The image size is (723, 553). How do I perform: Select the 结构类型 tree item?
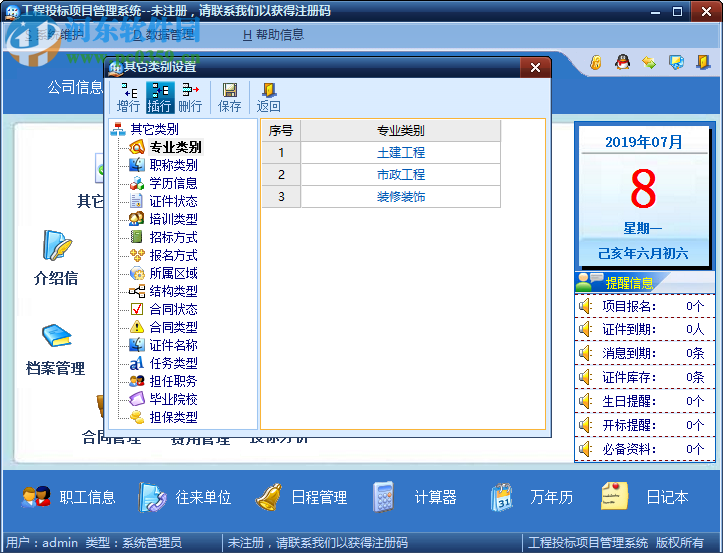click(x=173, y=291)
